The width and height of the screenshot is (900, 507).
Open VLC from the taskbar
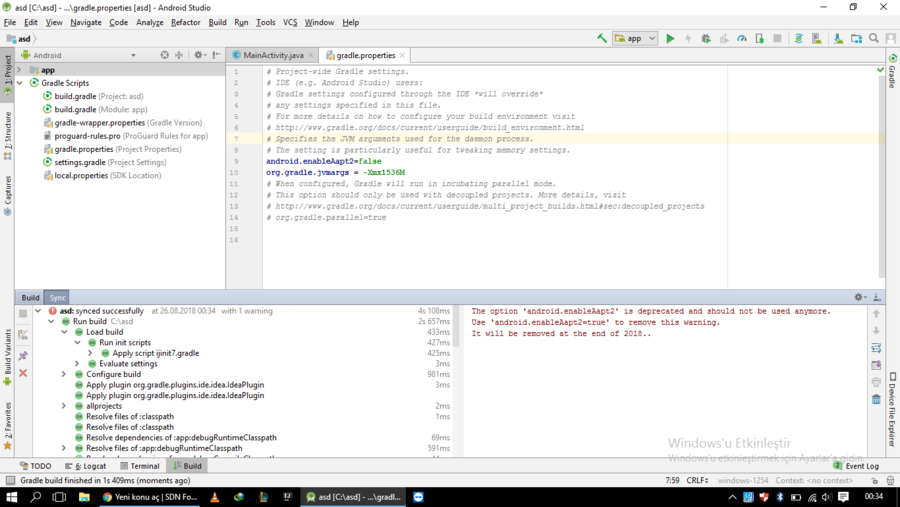(x=215, y=497)
